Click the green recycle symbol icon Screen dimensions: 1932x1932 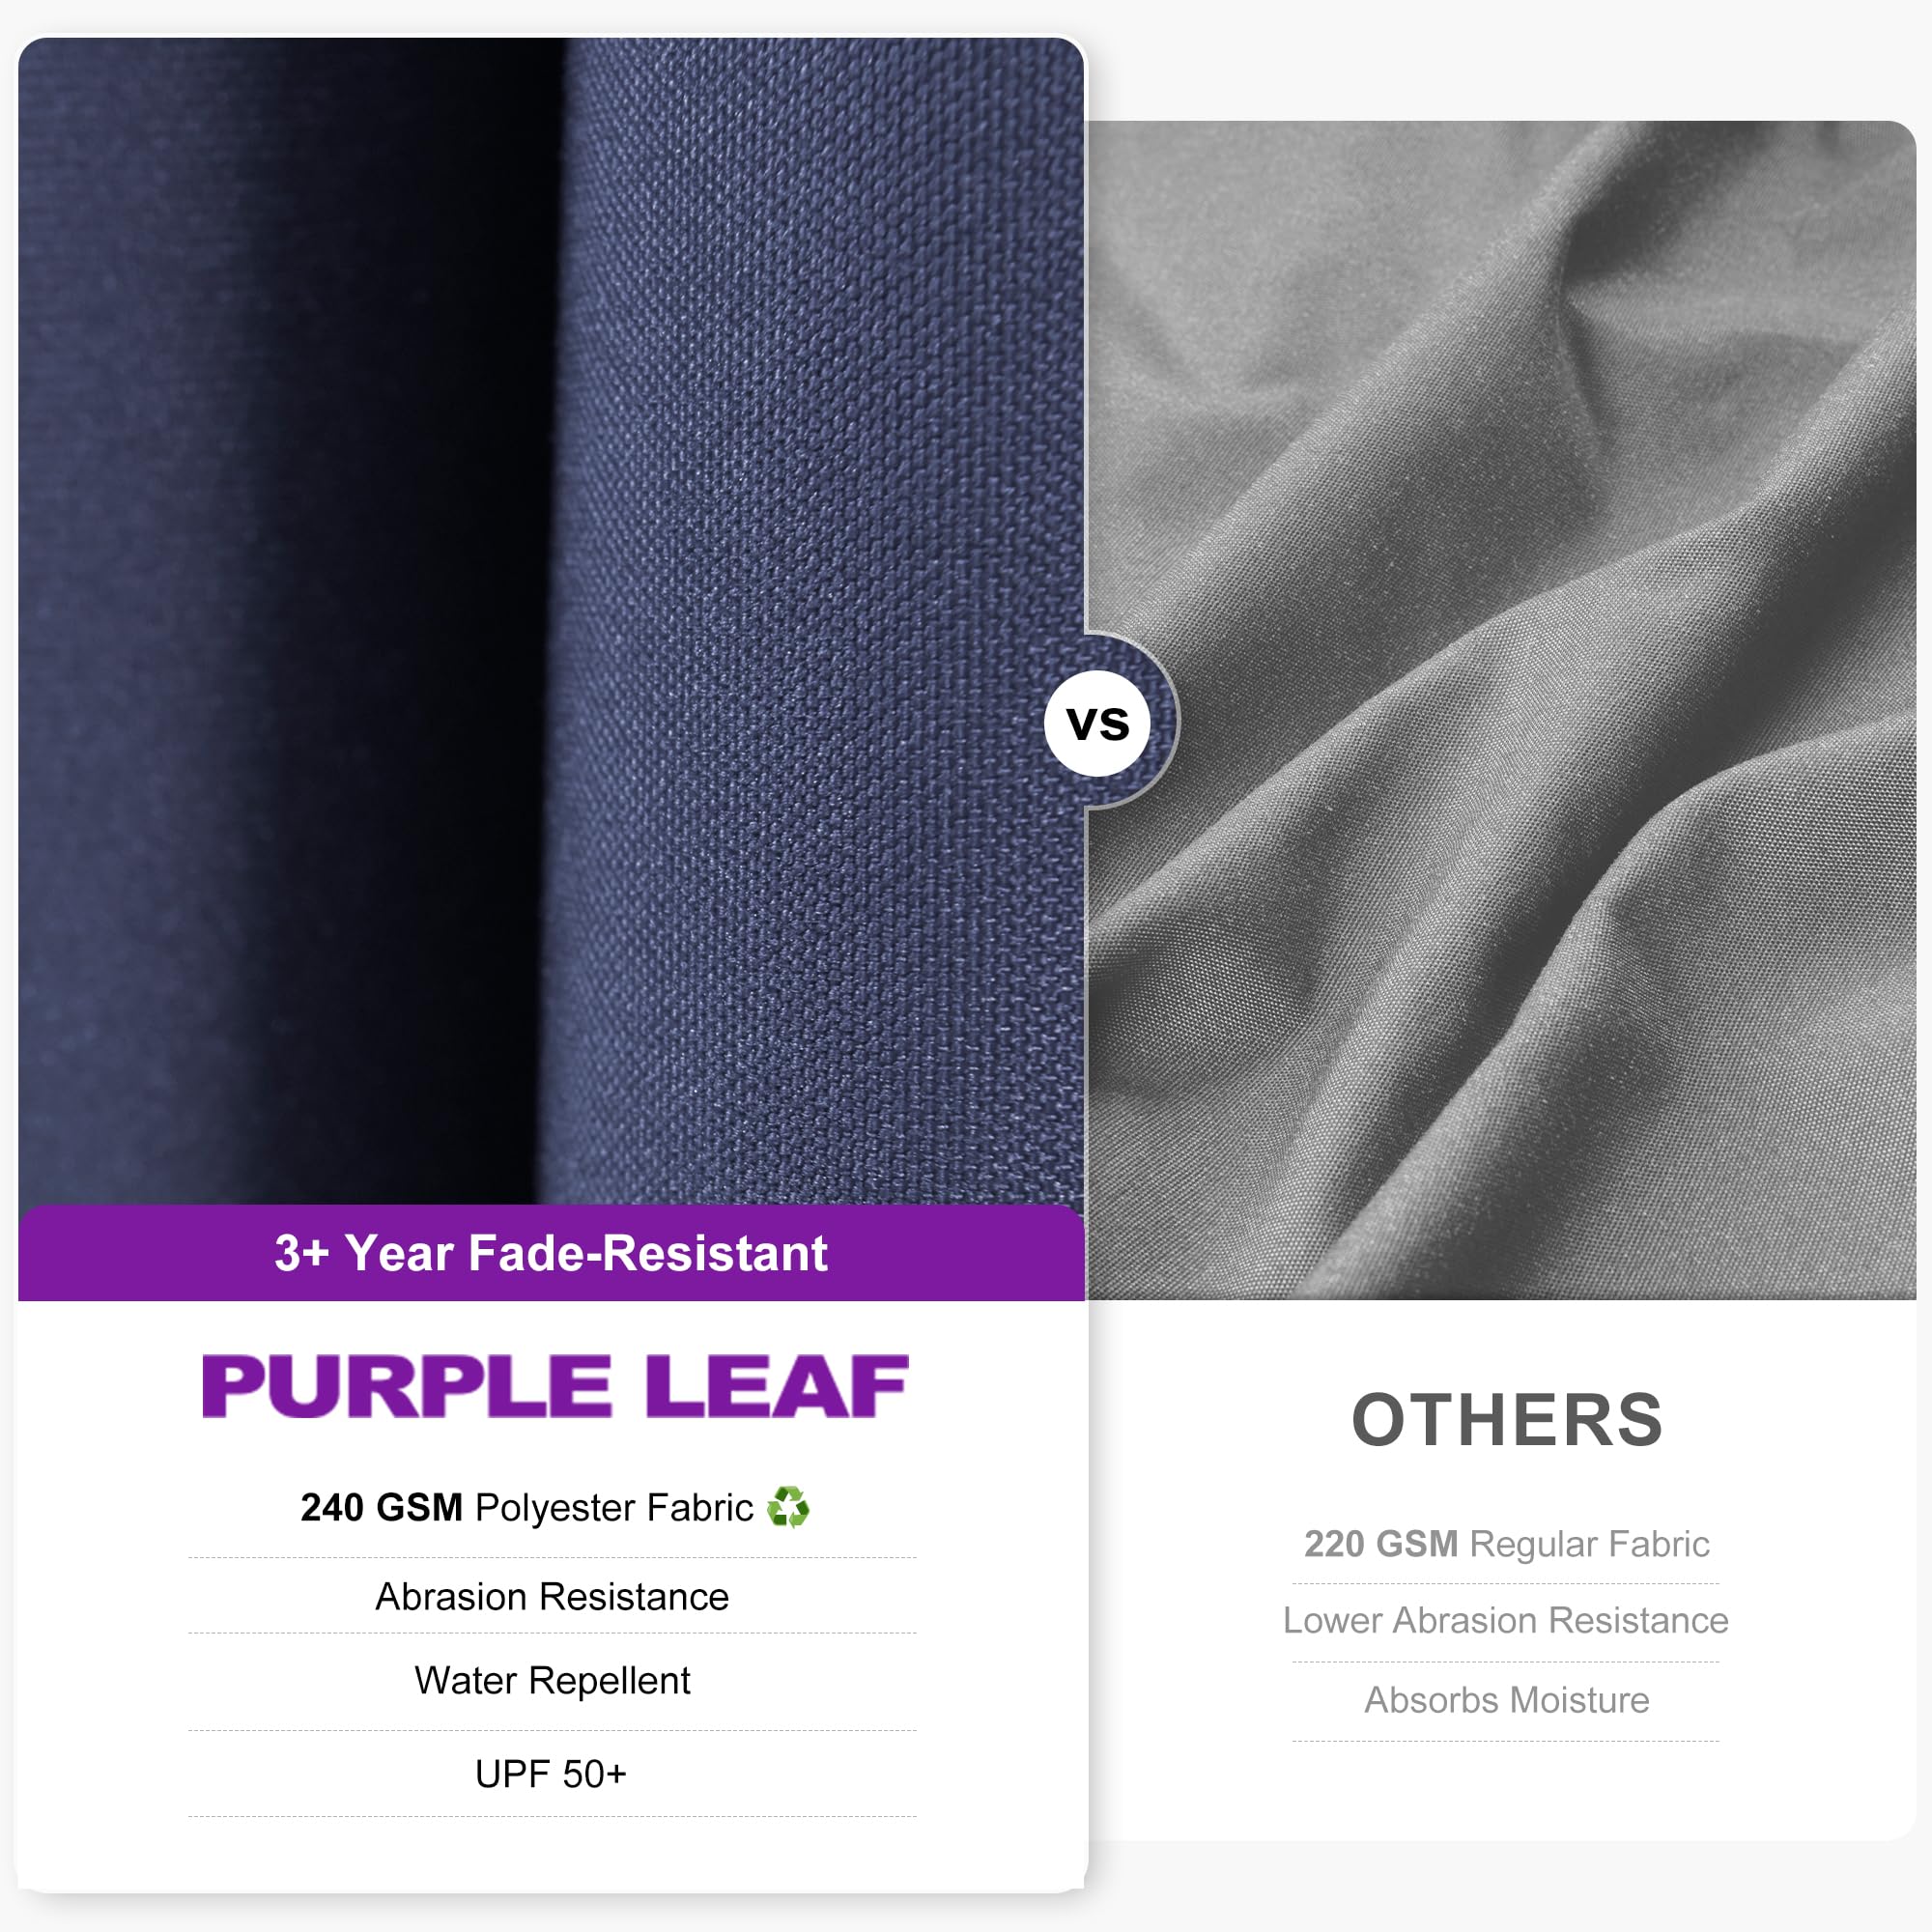tap(788, 1507)
